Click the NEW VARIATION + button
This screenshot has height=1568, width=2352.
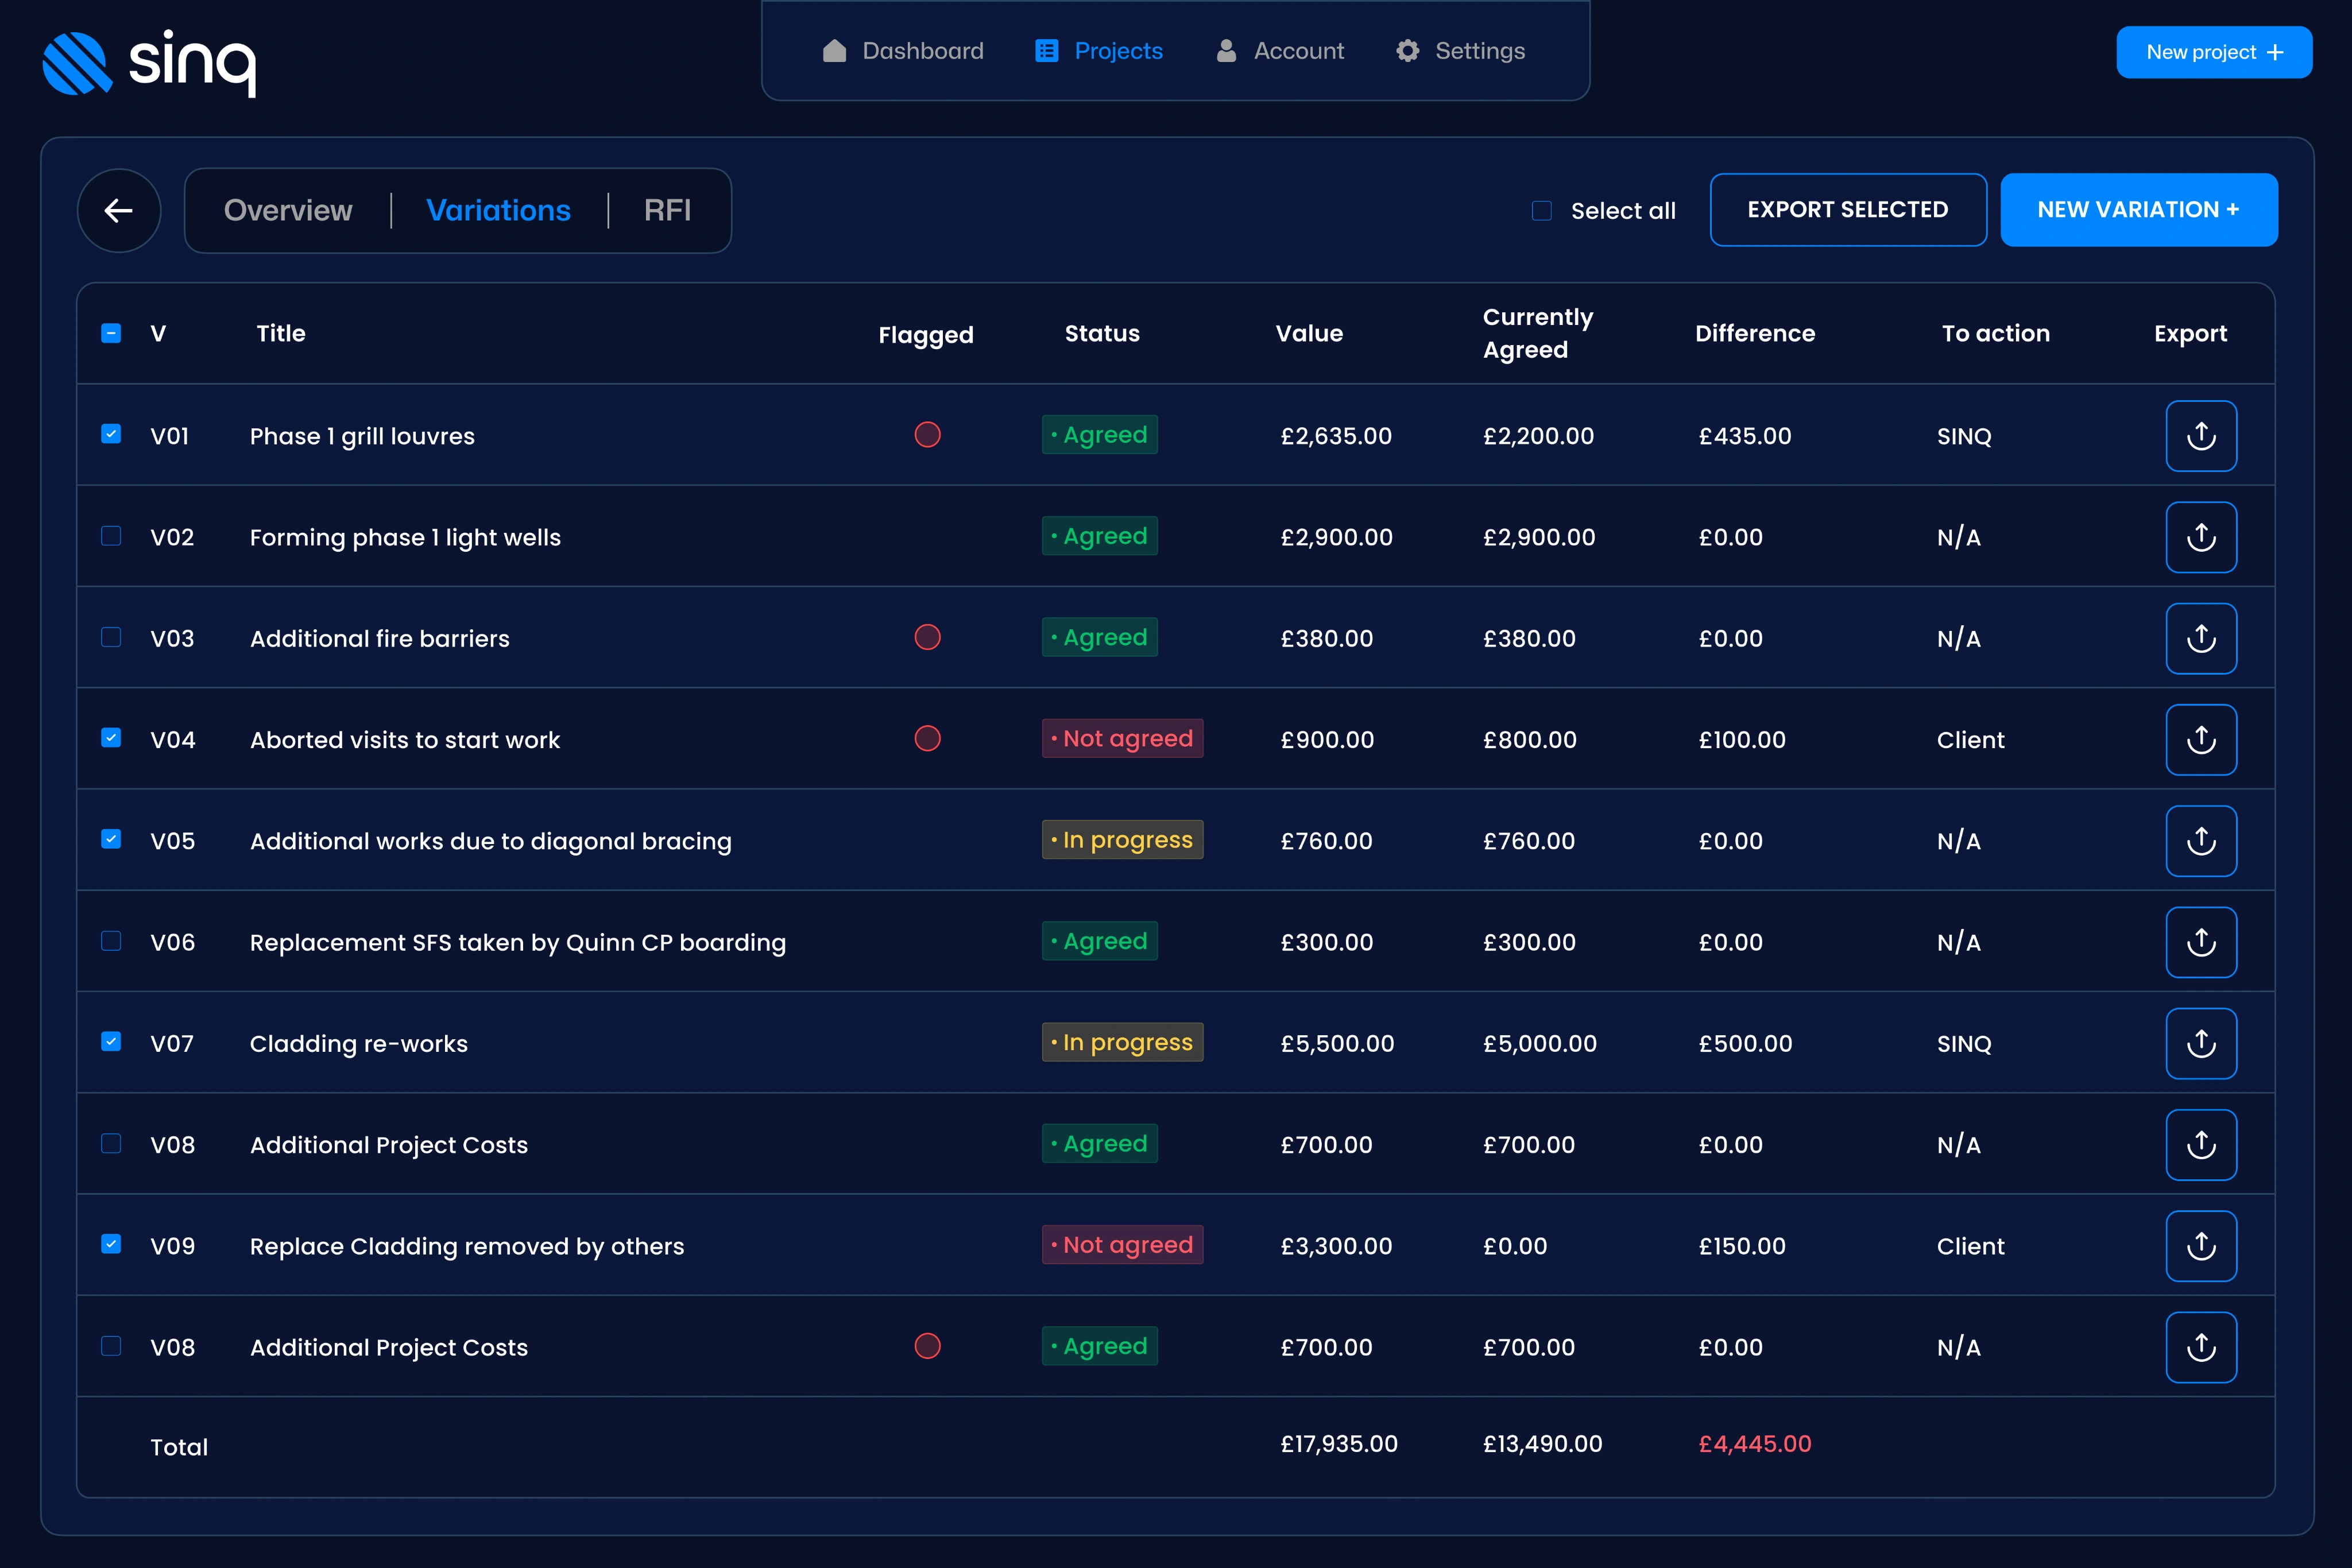coord(2139,210)
